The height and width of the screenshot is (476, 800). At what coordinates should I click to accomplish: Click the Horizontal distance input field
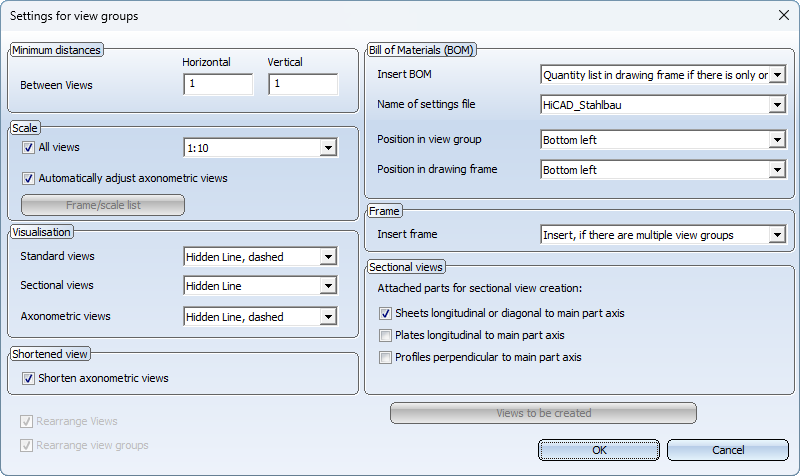click(x=218, y=85)
